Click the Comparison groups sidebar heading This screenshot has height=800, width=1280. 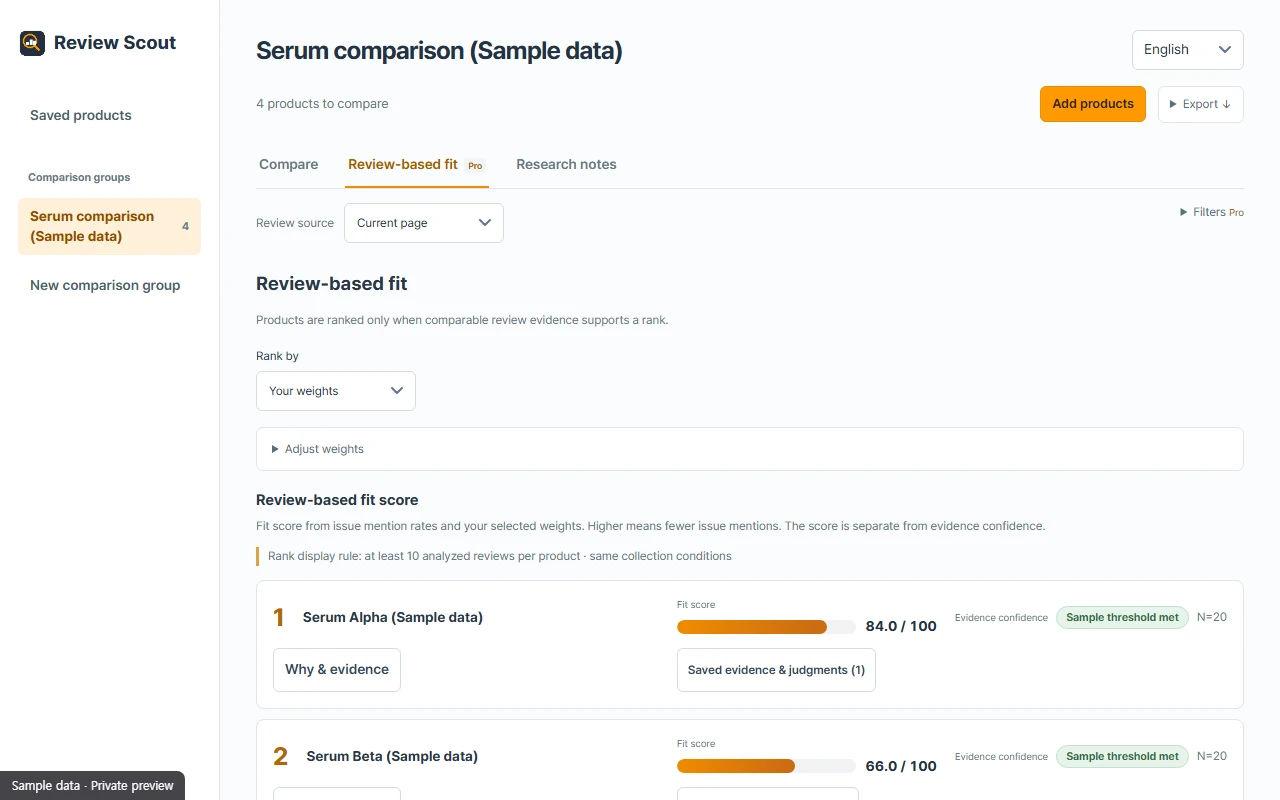point(79,177)
